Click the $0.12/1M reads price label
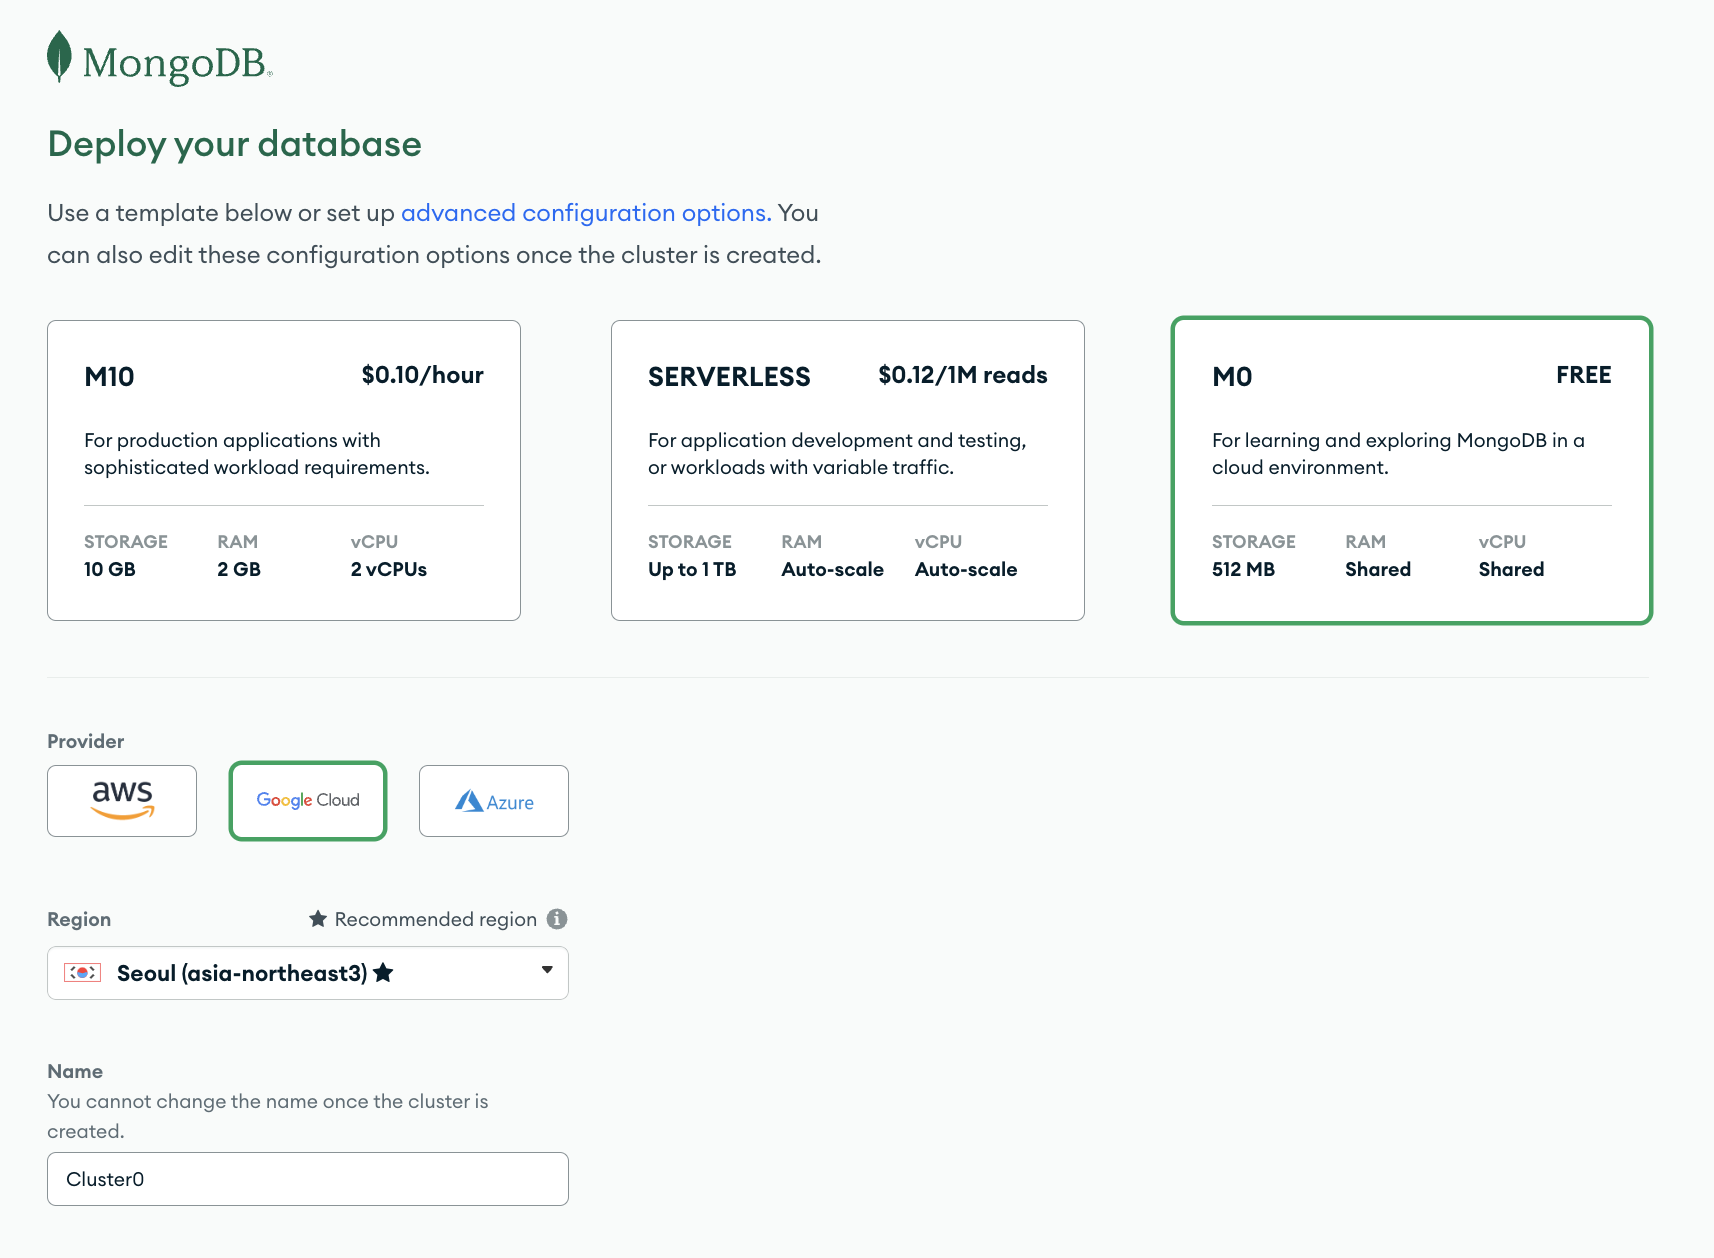This screenshot has height=1258, width=1714. point(963,375)
